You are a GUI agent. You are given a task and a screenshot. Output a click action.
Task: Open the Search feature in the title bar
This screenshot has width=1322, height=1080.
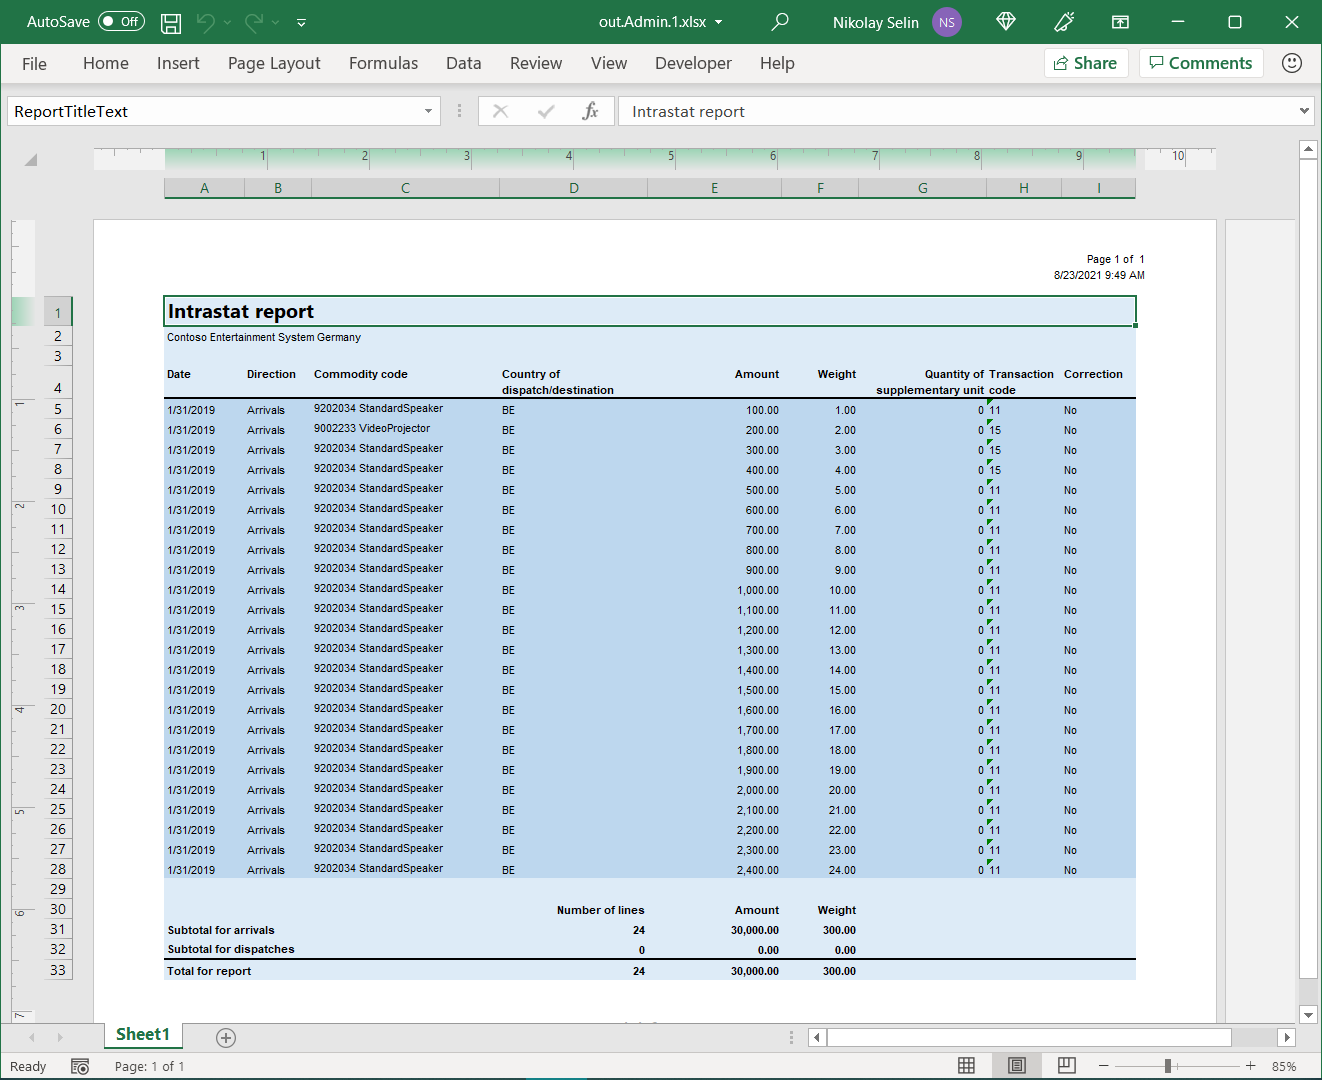[x=779, y=21]
